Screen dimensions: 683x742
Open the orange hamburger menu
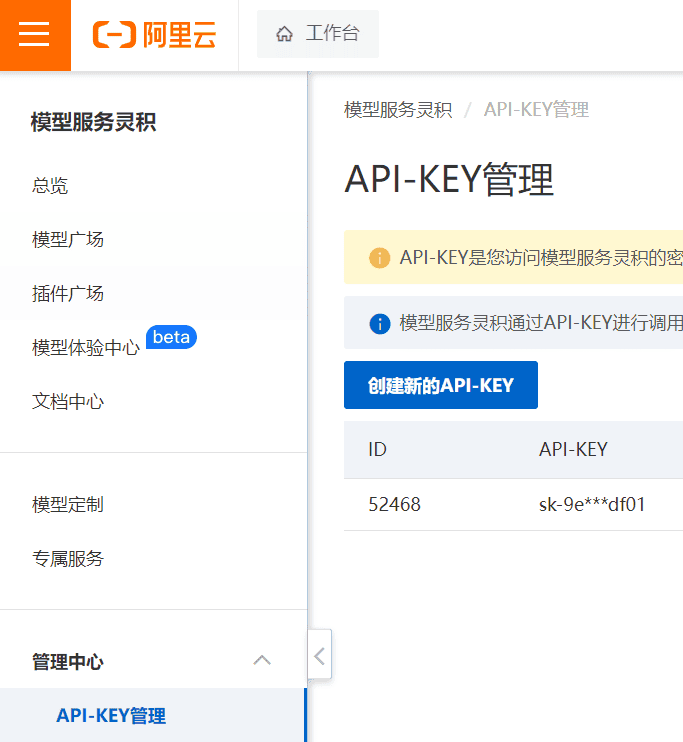click(x=35, y=35)
